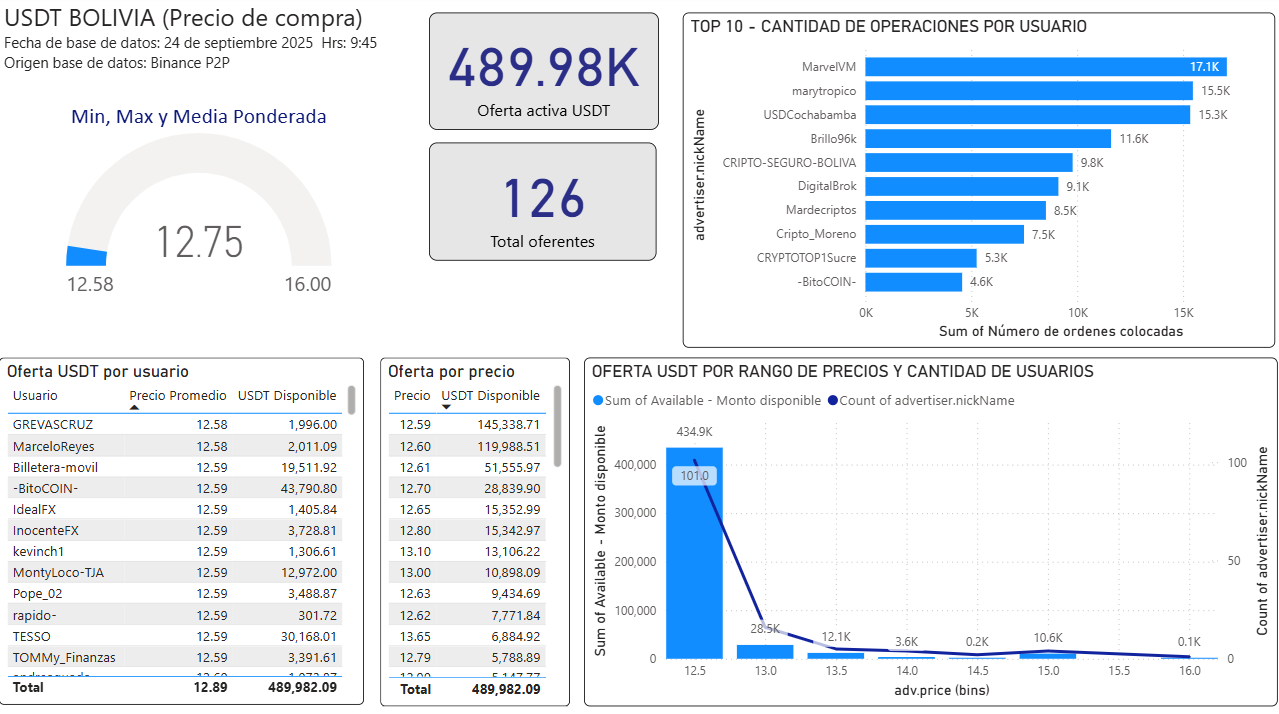Select the MontyLoco-TJA row
Viewport: 1279px width, 714px height.
pyautogui.click(x=175, y=572)
